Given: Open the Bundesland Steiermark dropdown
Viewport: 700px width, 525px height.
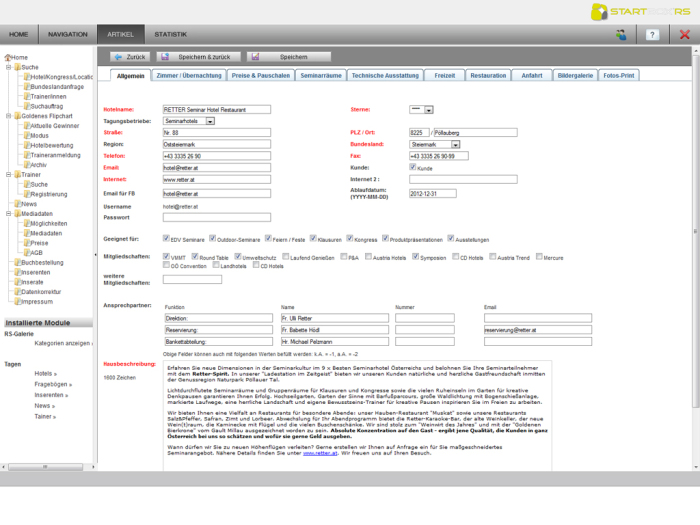Looking at the screenshot, I should (435, 145).
